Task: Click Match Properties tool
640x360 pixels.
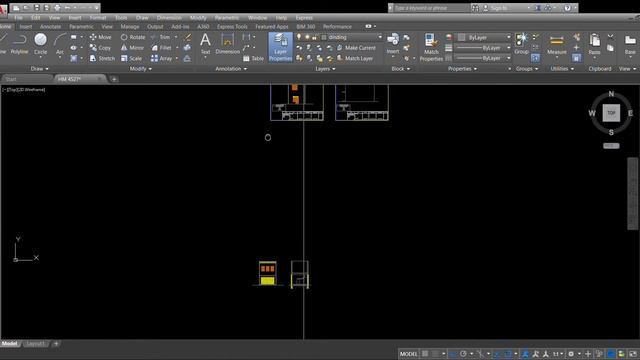Action: click(431, 47)
